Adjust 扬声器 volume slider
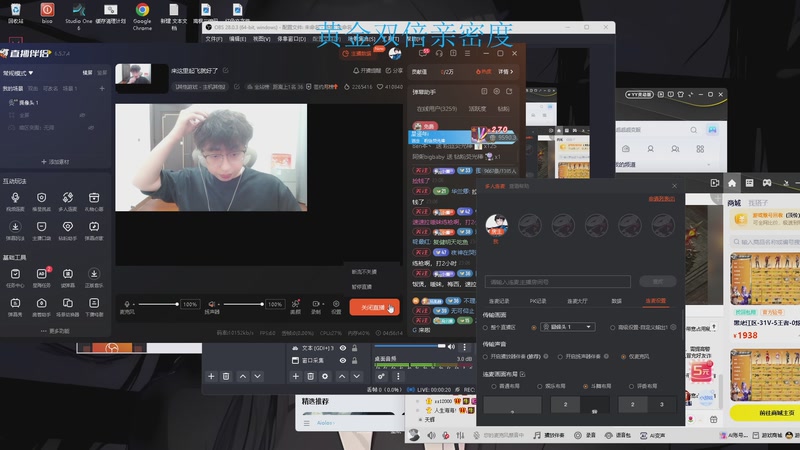This screenshot has width=800, height=450. pos(243,304)
